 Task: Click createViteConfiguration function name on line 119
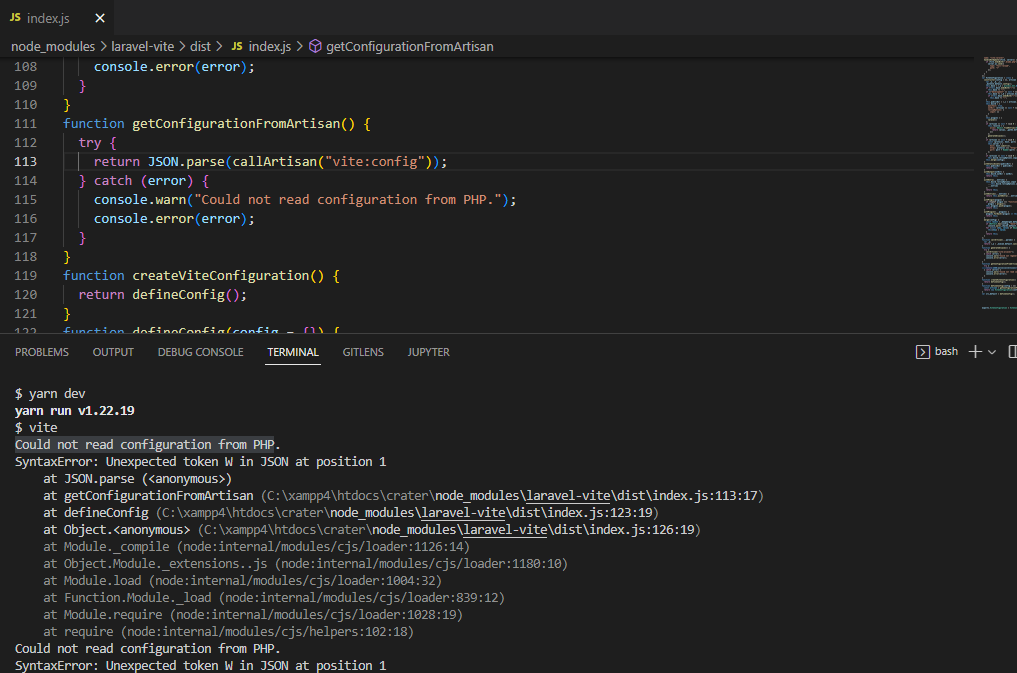[221, 276]
